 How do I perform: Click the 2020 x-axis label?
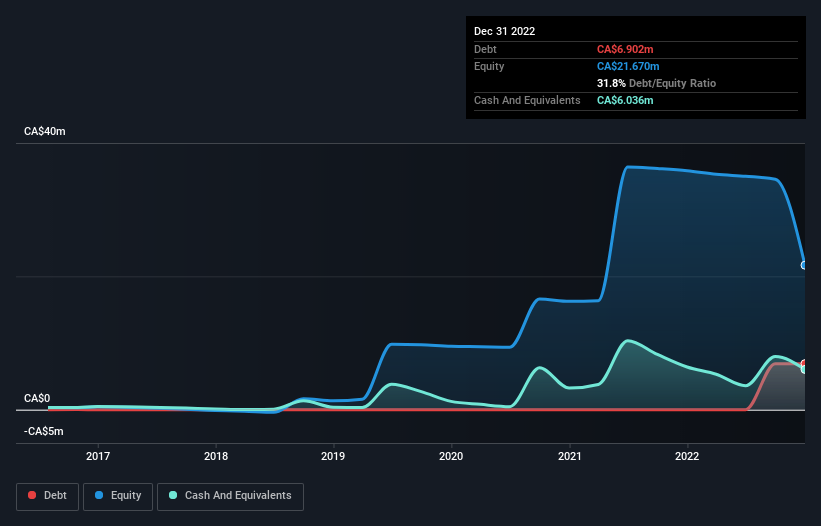451,456
